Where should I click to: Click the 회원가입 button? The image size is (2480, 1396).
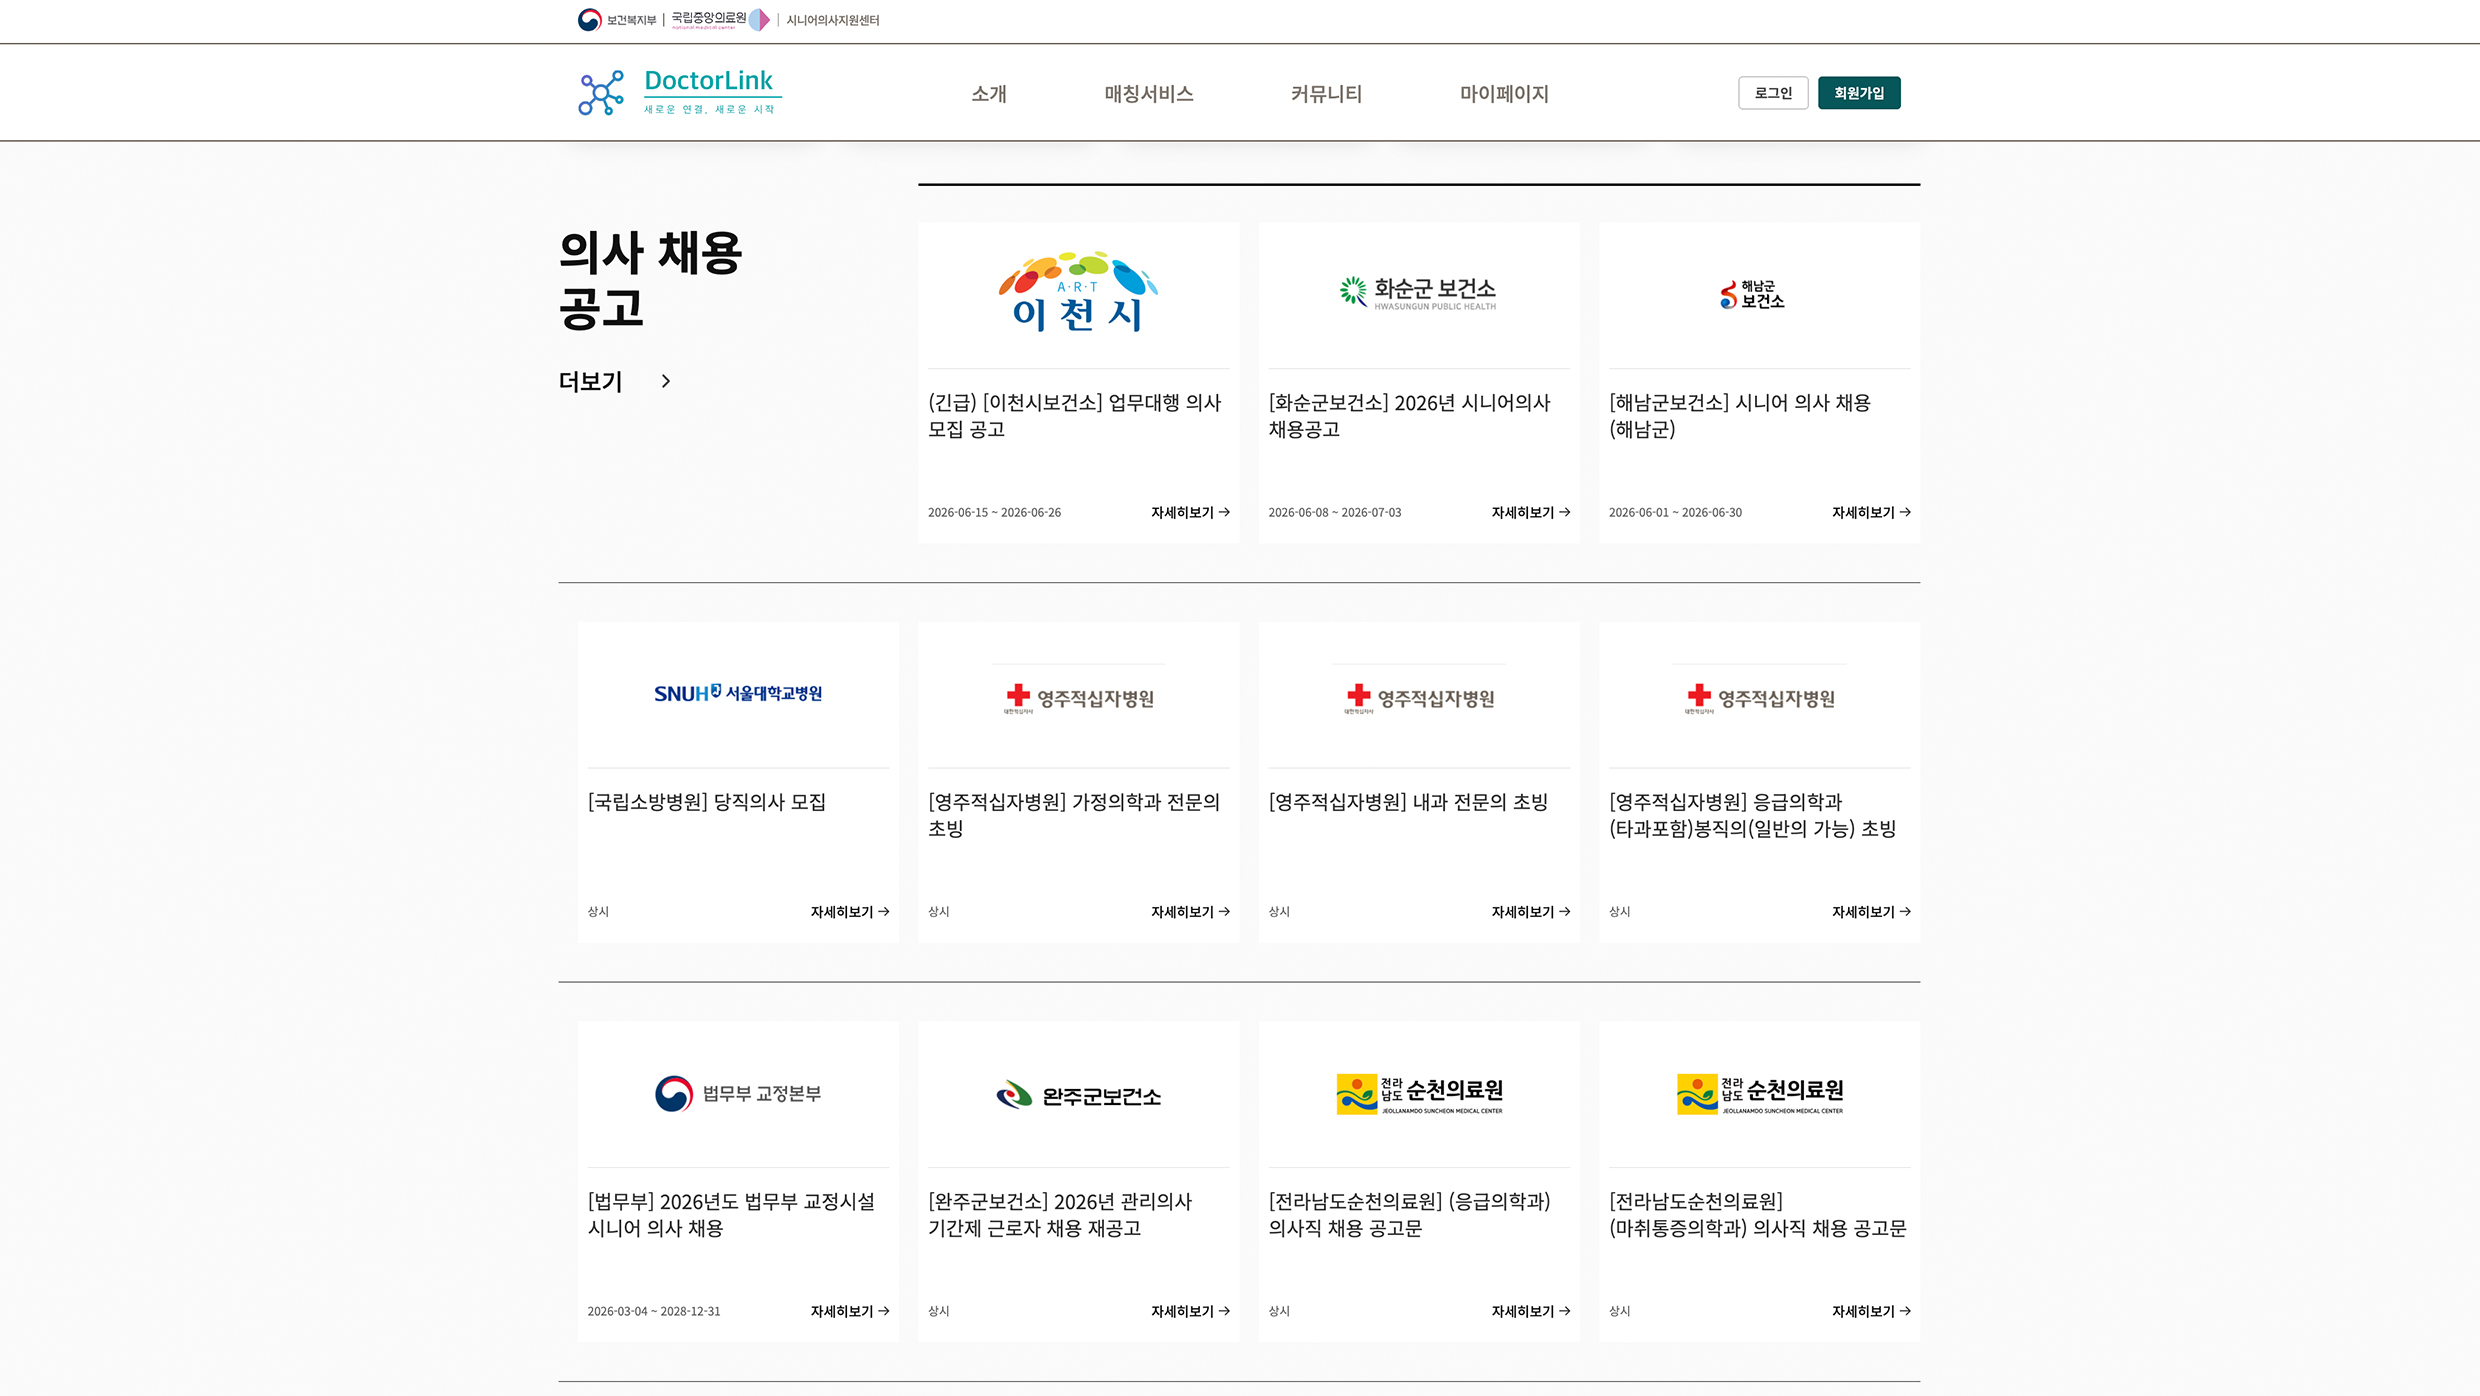point(1859,93)
